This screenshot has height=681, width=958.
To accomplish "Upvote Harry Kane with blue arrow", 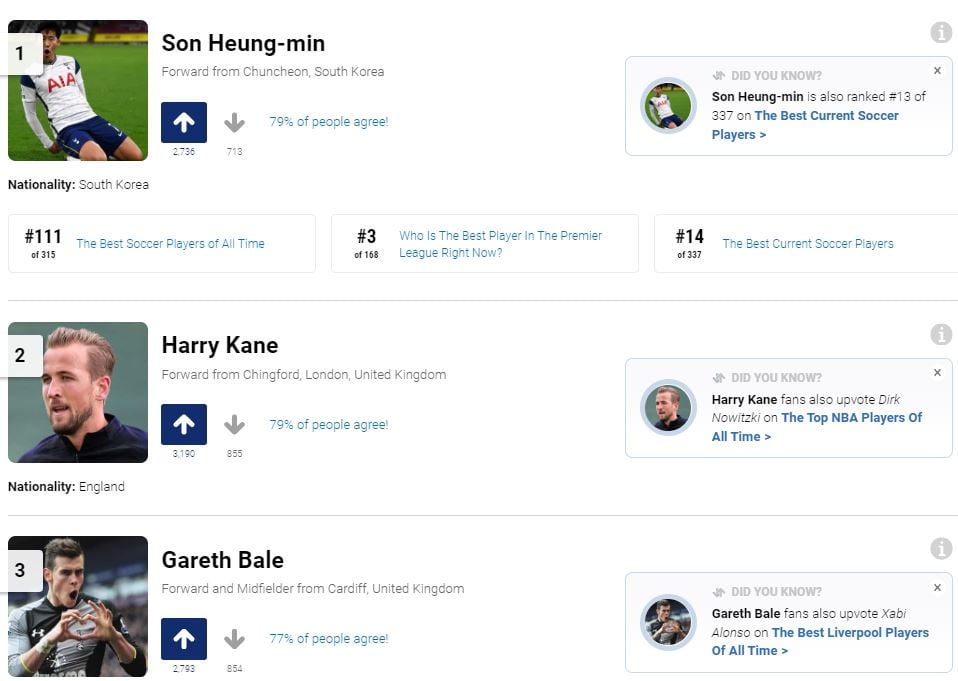I will point(184,424).
